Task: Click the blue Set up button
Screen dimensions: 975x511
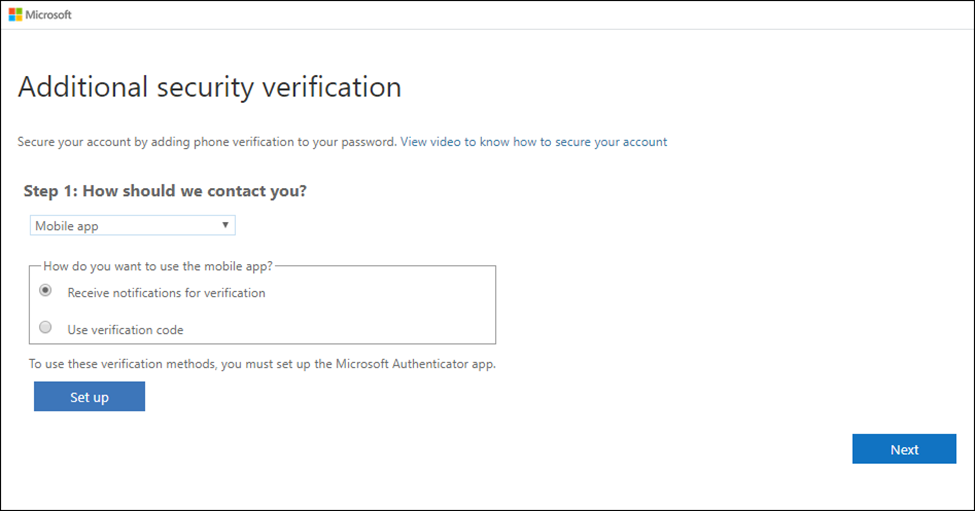Action: (90, 397)
